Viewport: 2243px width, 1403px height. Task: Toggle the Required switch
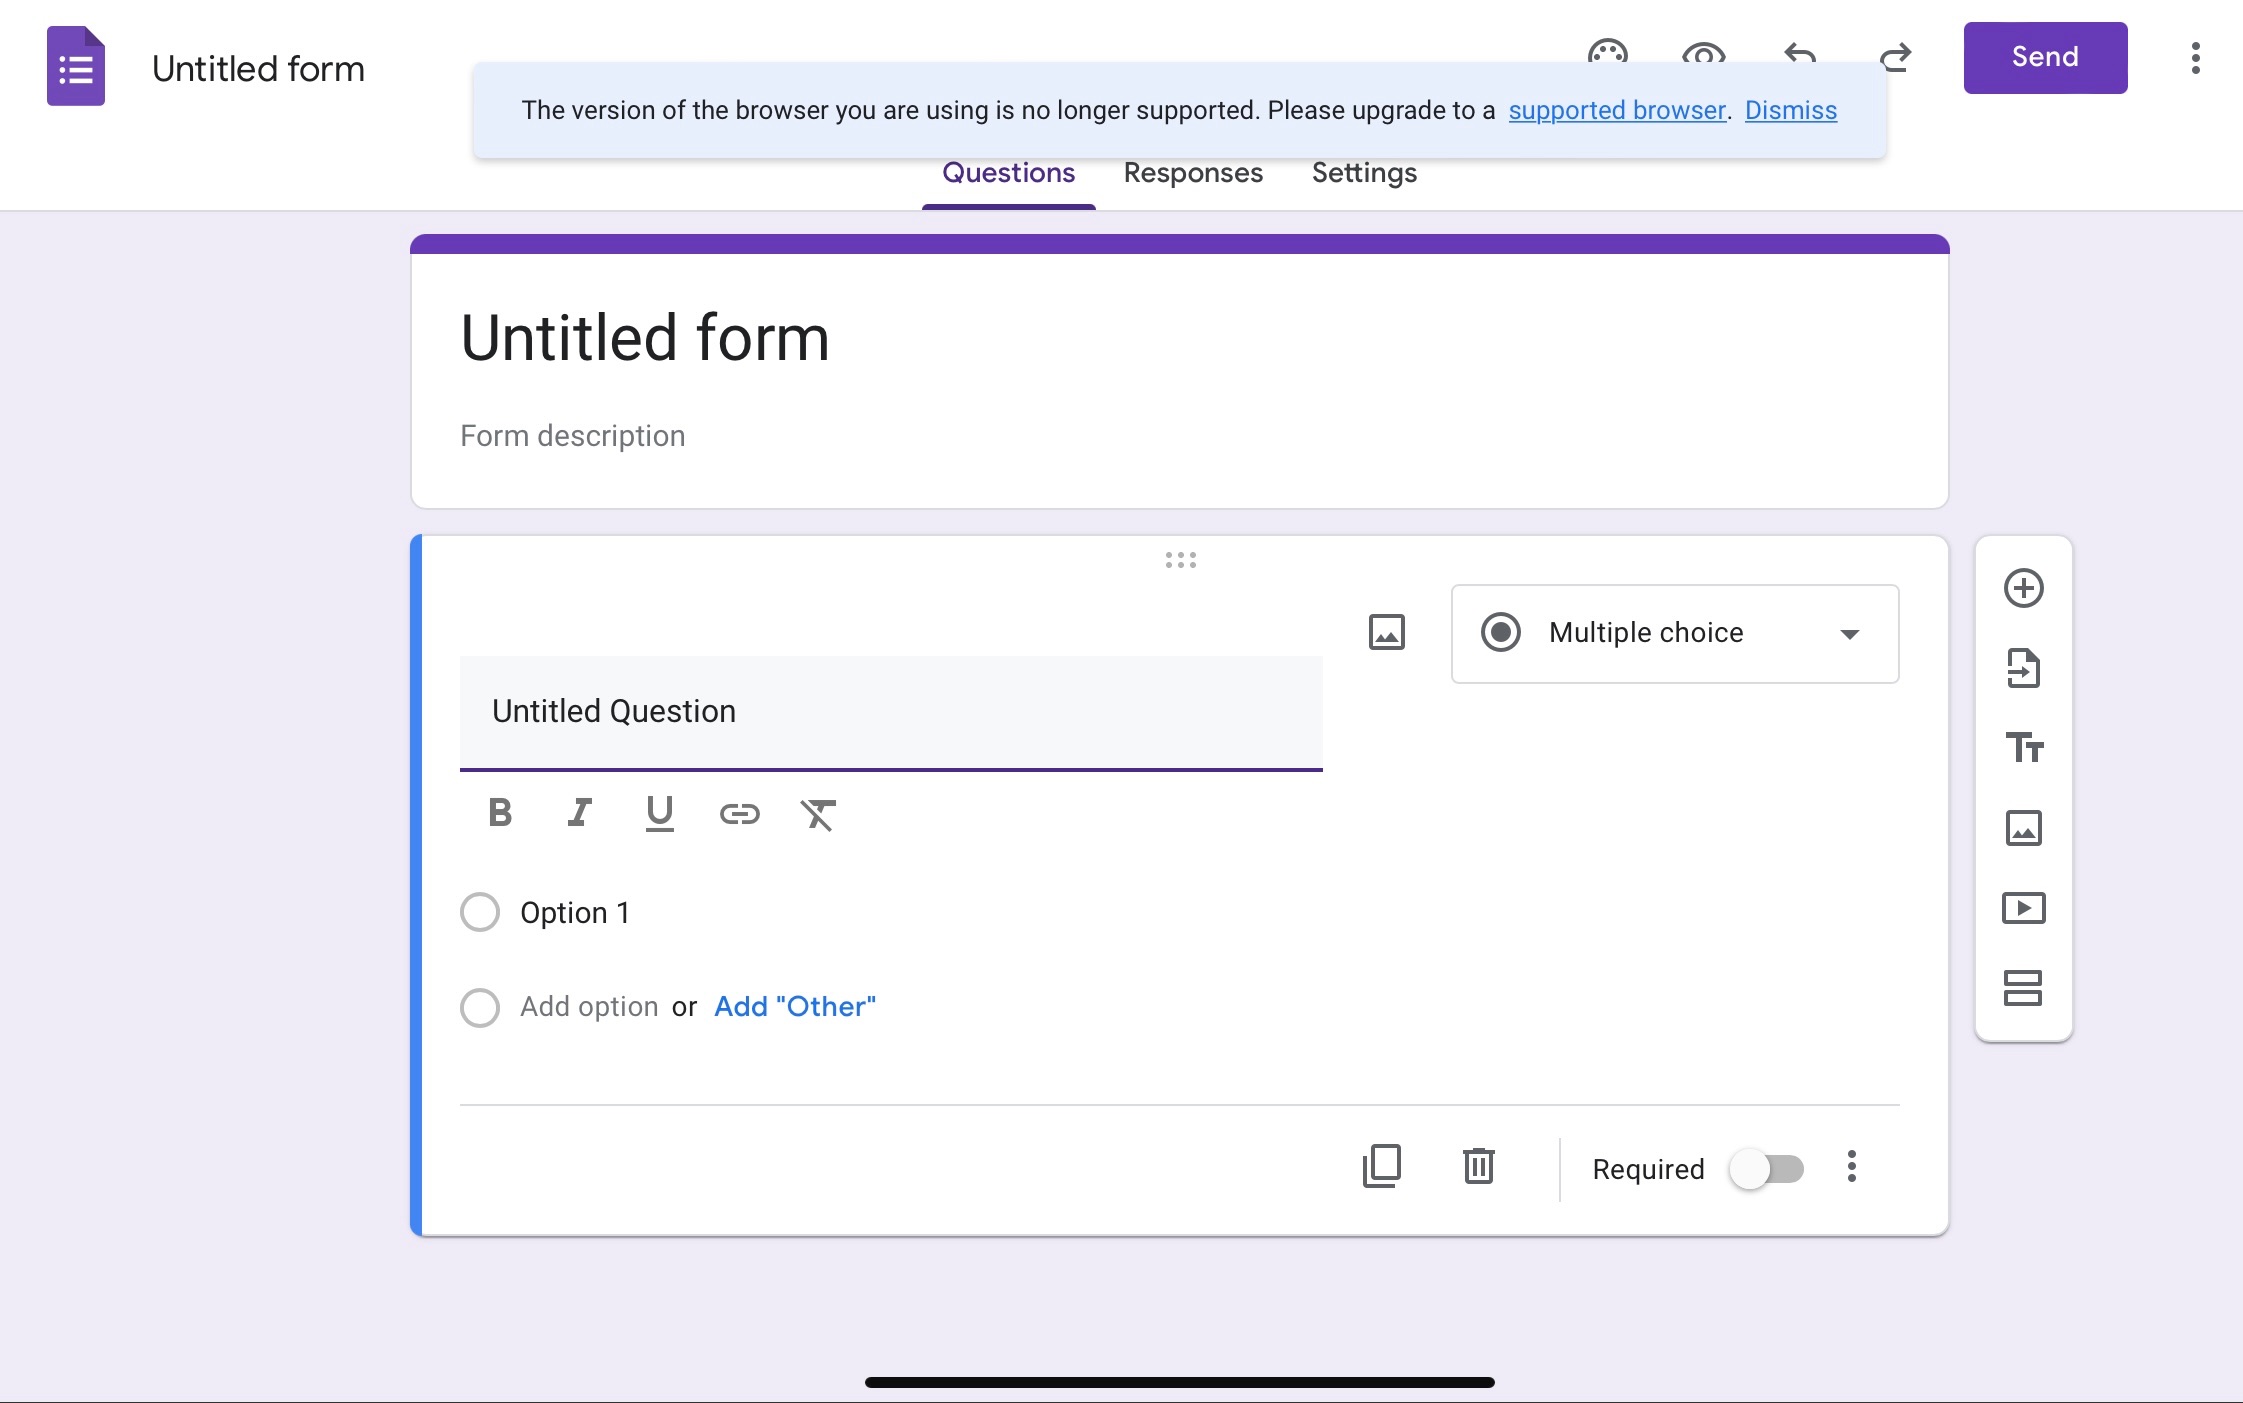1767,1169
